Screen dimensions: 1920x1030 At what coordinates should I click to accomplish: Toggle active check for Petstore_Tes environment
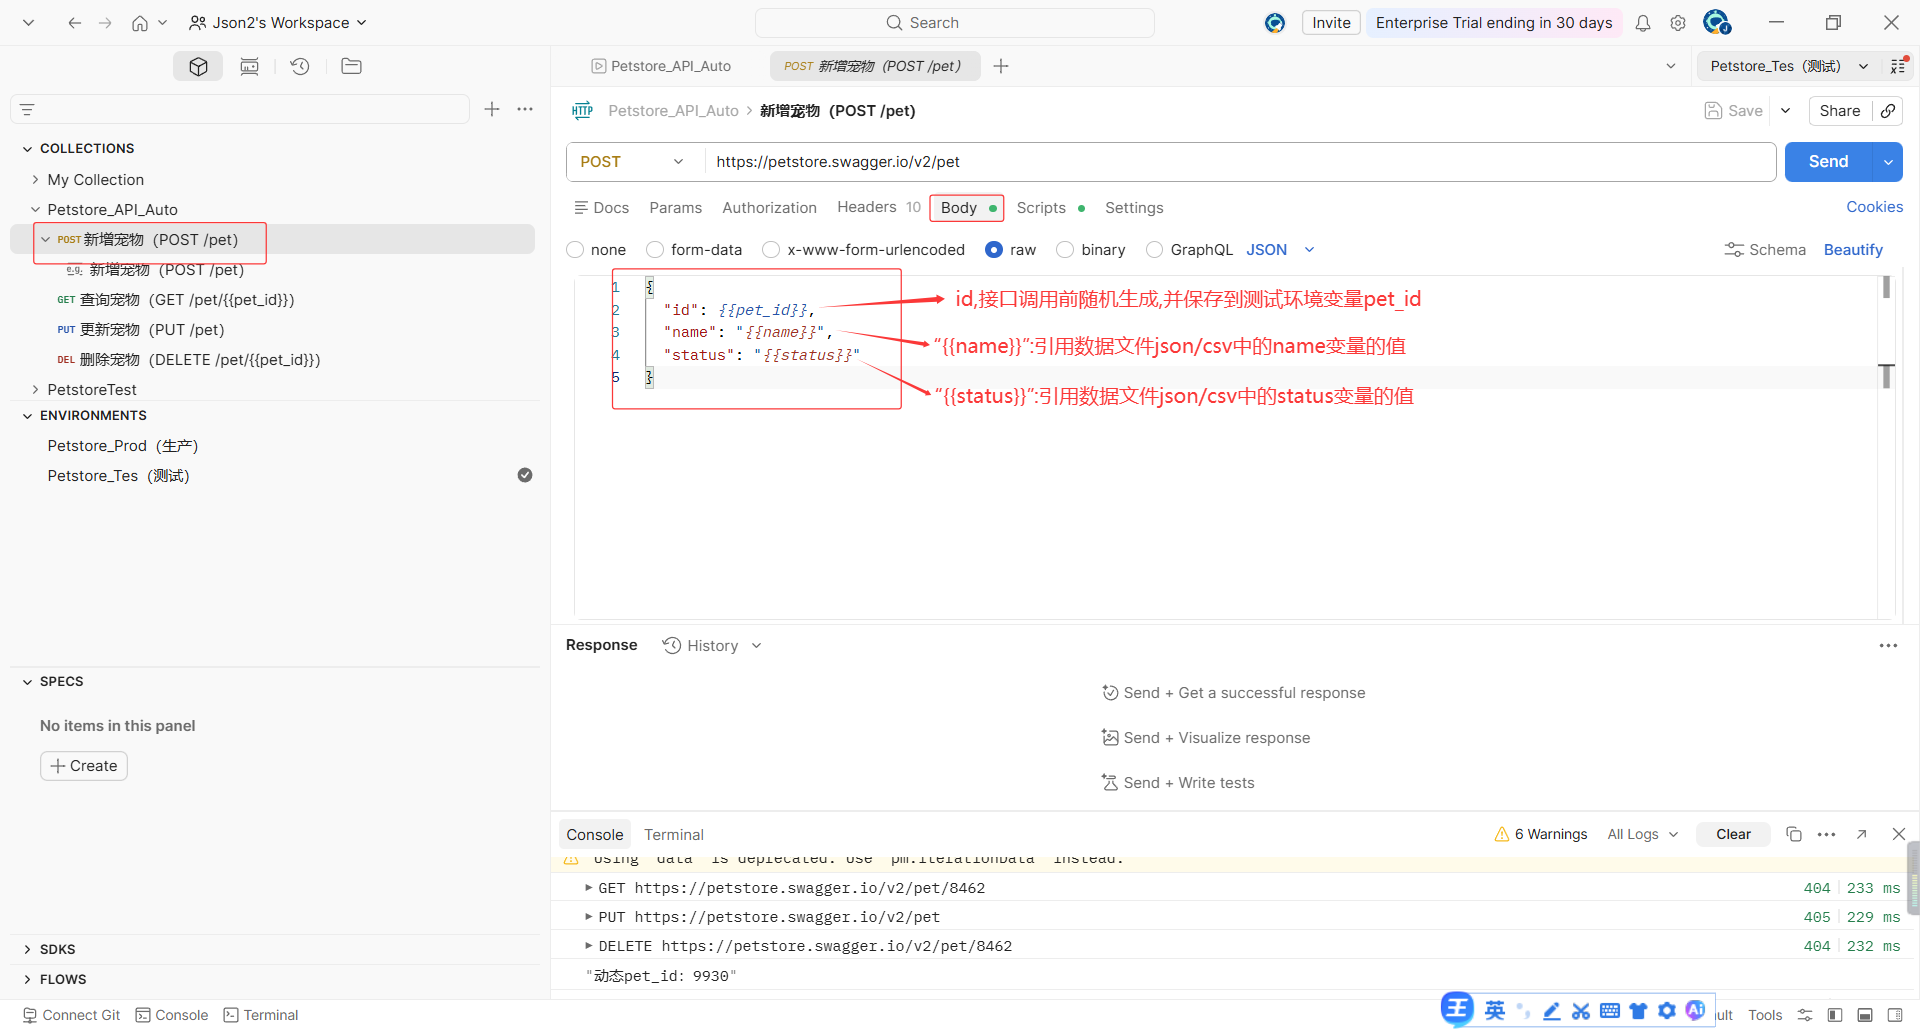tap(524, 475)
